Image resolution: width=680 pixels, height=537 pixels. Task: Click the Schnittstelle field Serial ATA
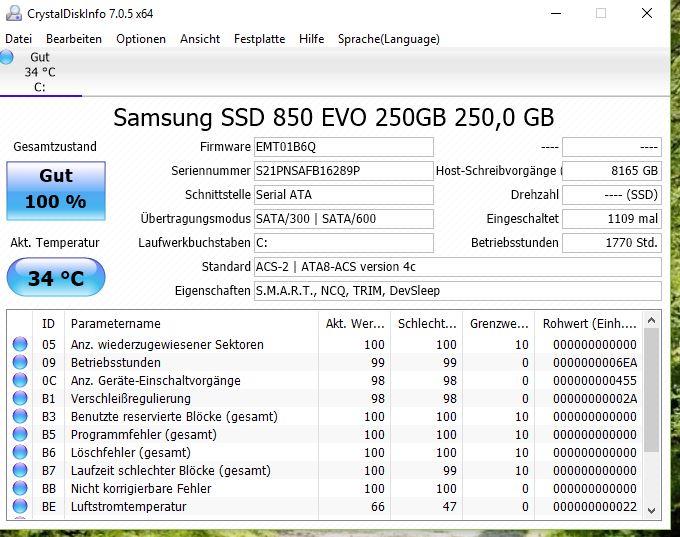343,195
